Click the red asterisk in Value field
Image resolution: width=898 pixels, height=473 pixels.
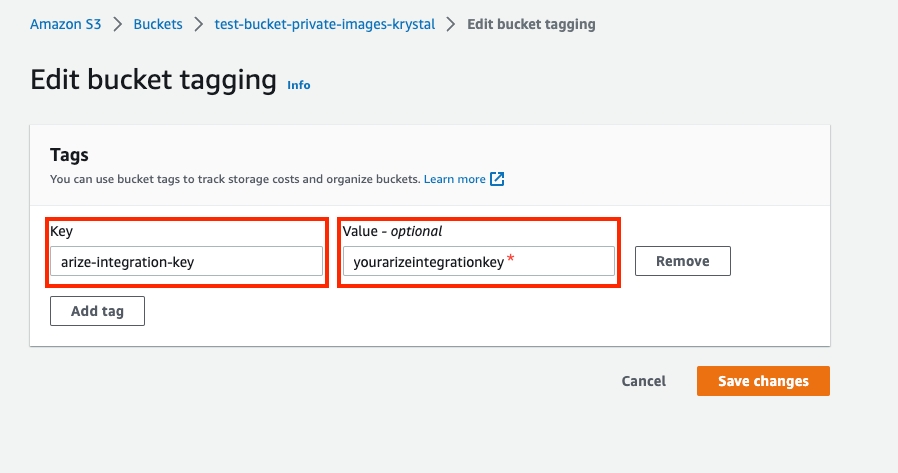511,259
